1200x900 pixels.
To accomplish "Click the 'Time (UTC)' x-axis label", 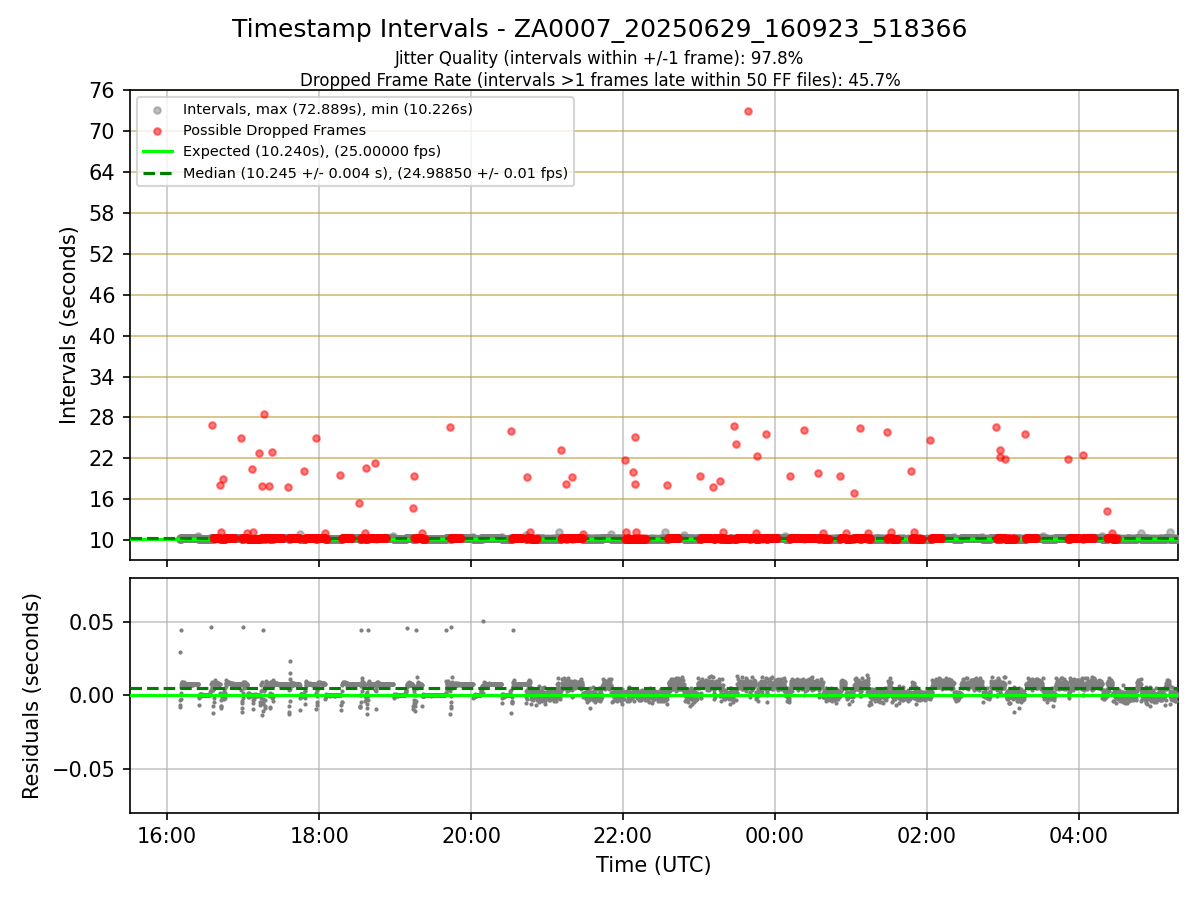I will [x=653, y=865].
